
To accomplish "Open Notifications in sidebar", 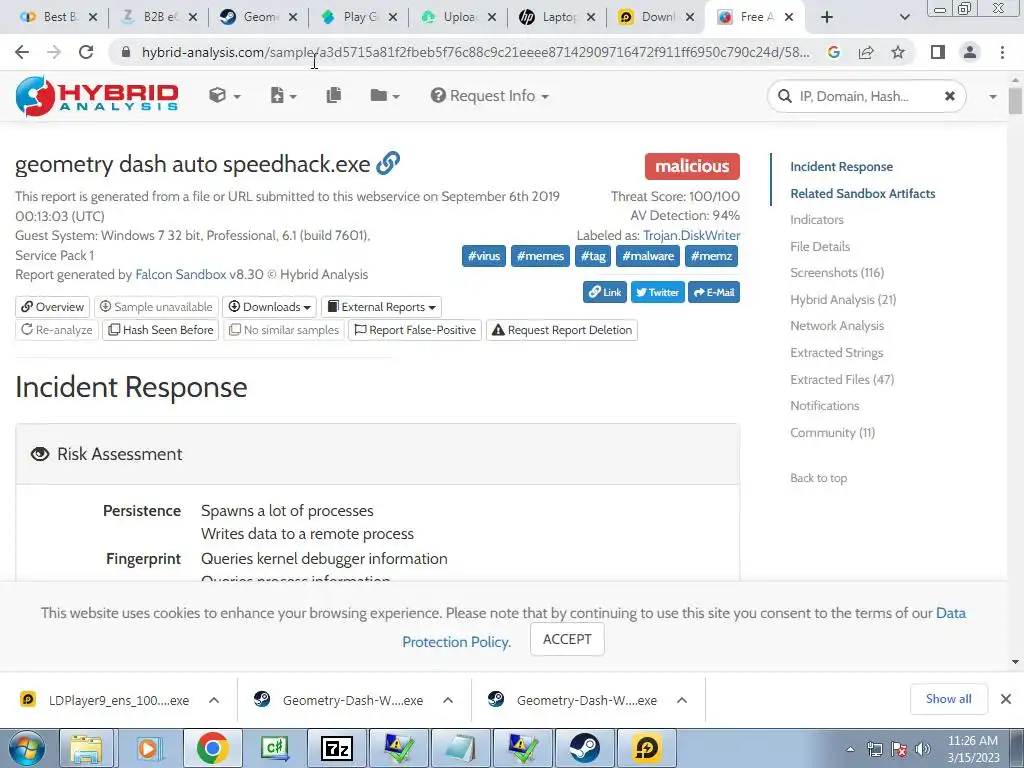I will click(x=824, y=406).
